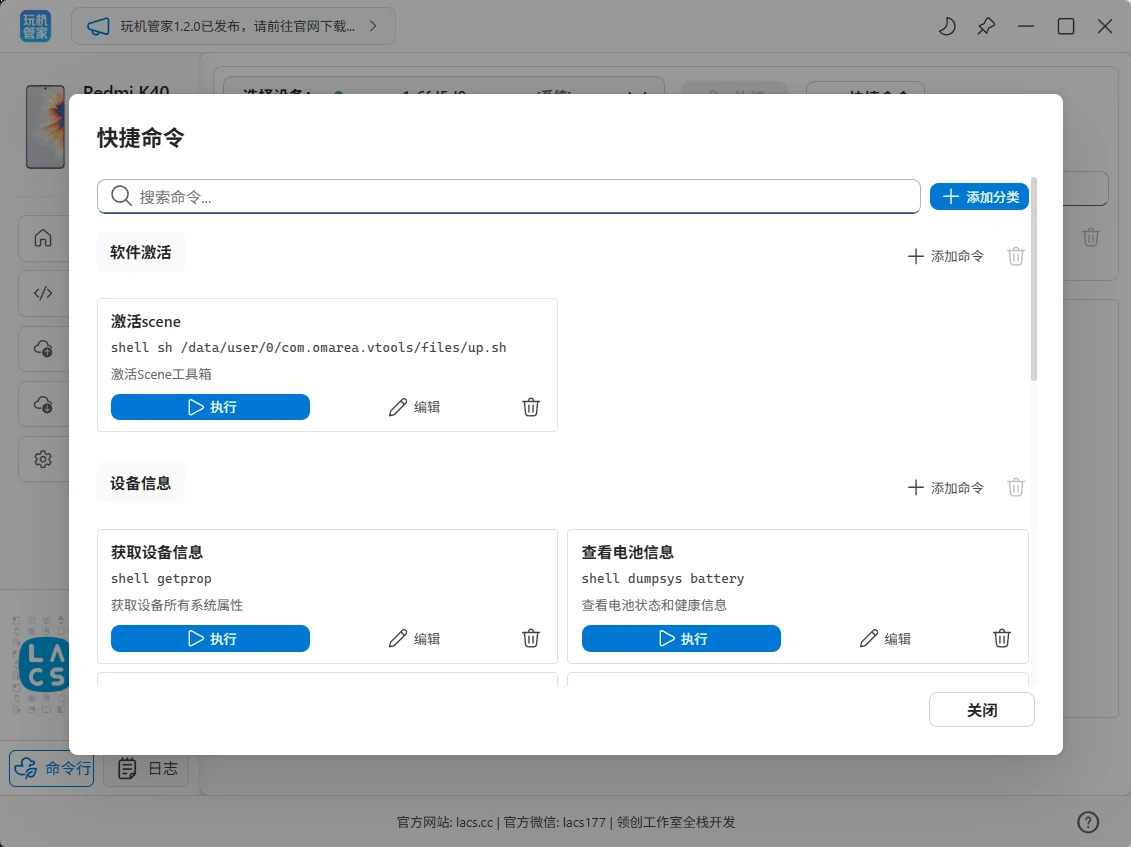Open help via the question mark icon
The image size is (1131, 847).
pos(1088,822)
